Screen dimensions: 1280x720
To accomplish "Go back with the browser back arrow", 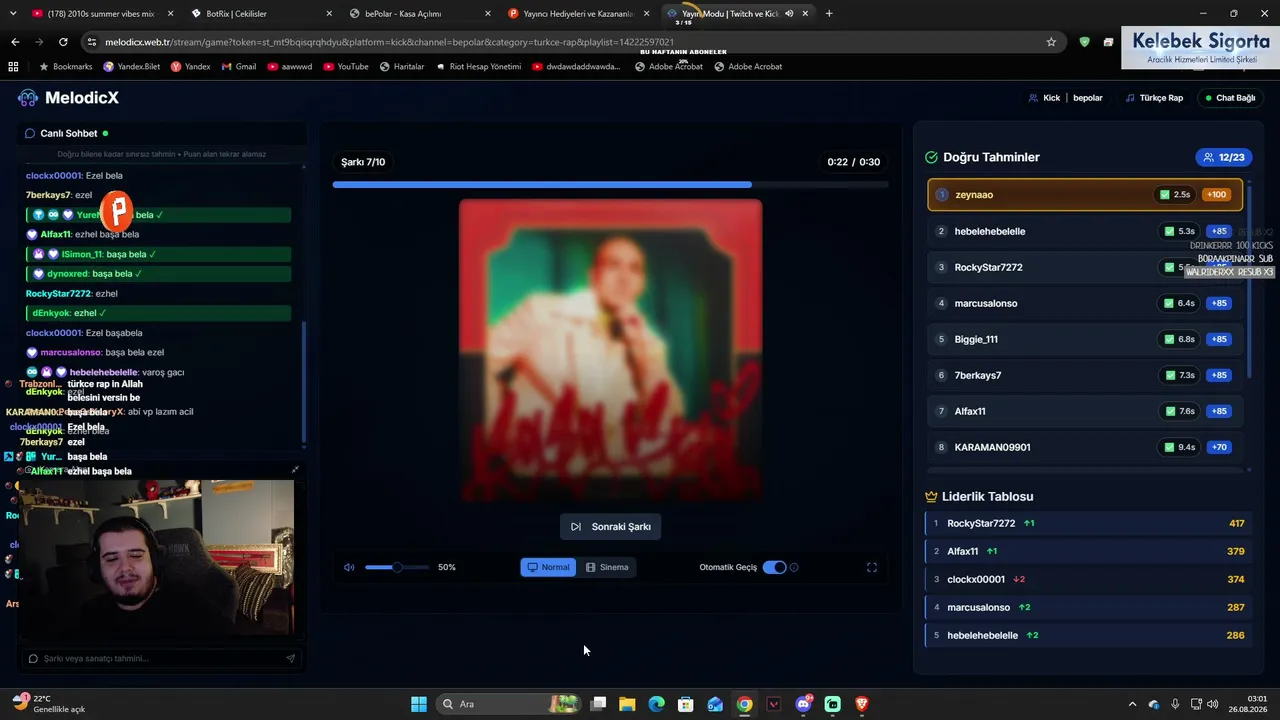I will (x=15, y=42).
